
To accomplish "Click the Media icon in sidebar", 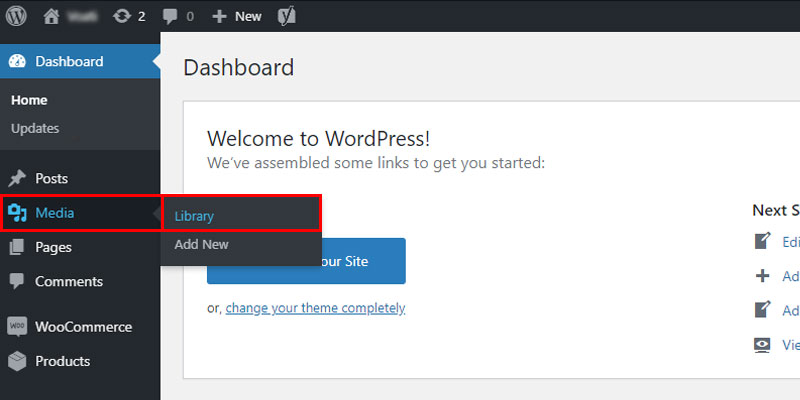I will [x=17, y=213].
